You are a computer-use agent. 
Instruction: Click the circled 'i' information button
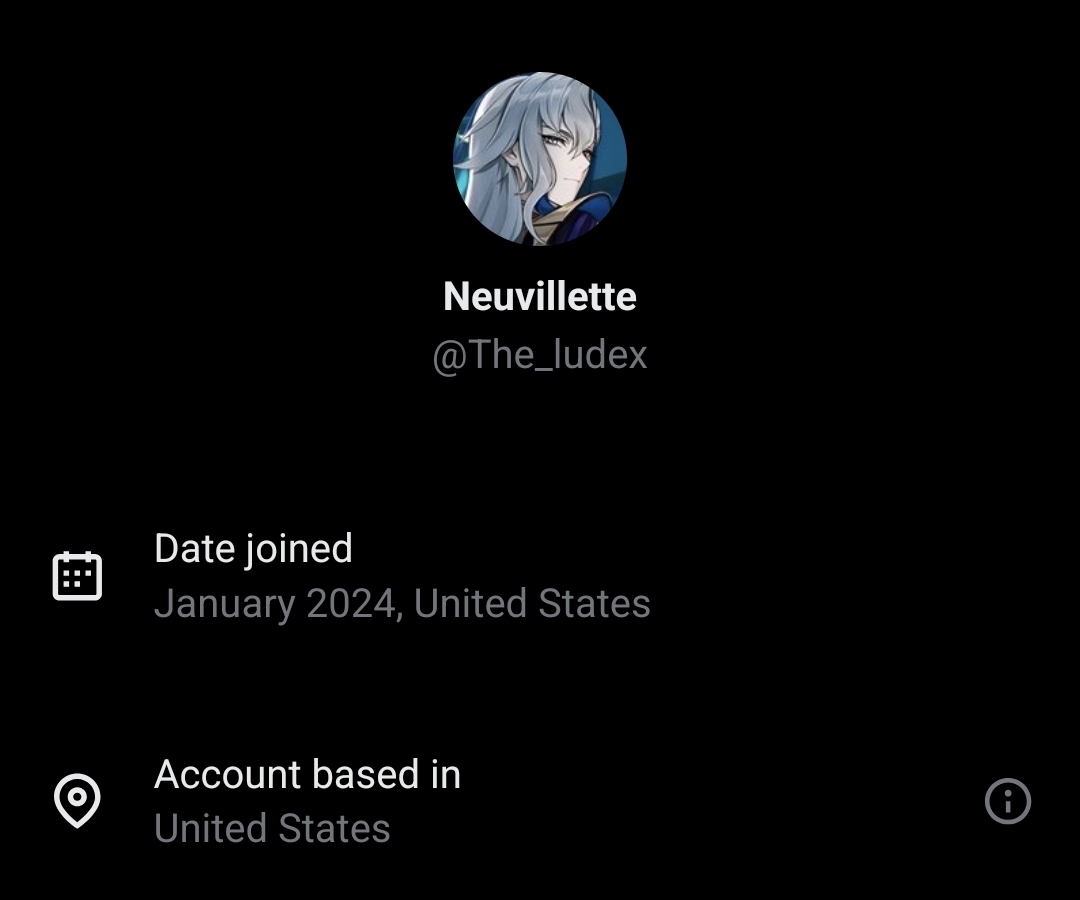(x=1007, y=801)
